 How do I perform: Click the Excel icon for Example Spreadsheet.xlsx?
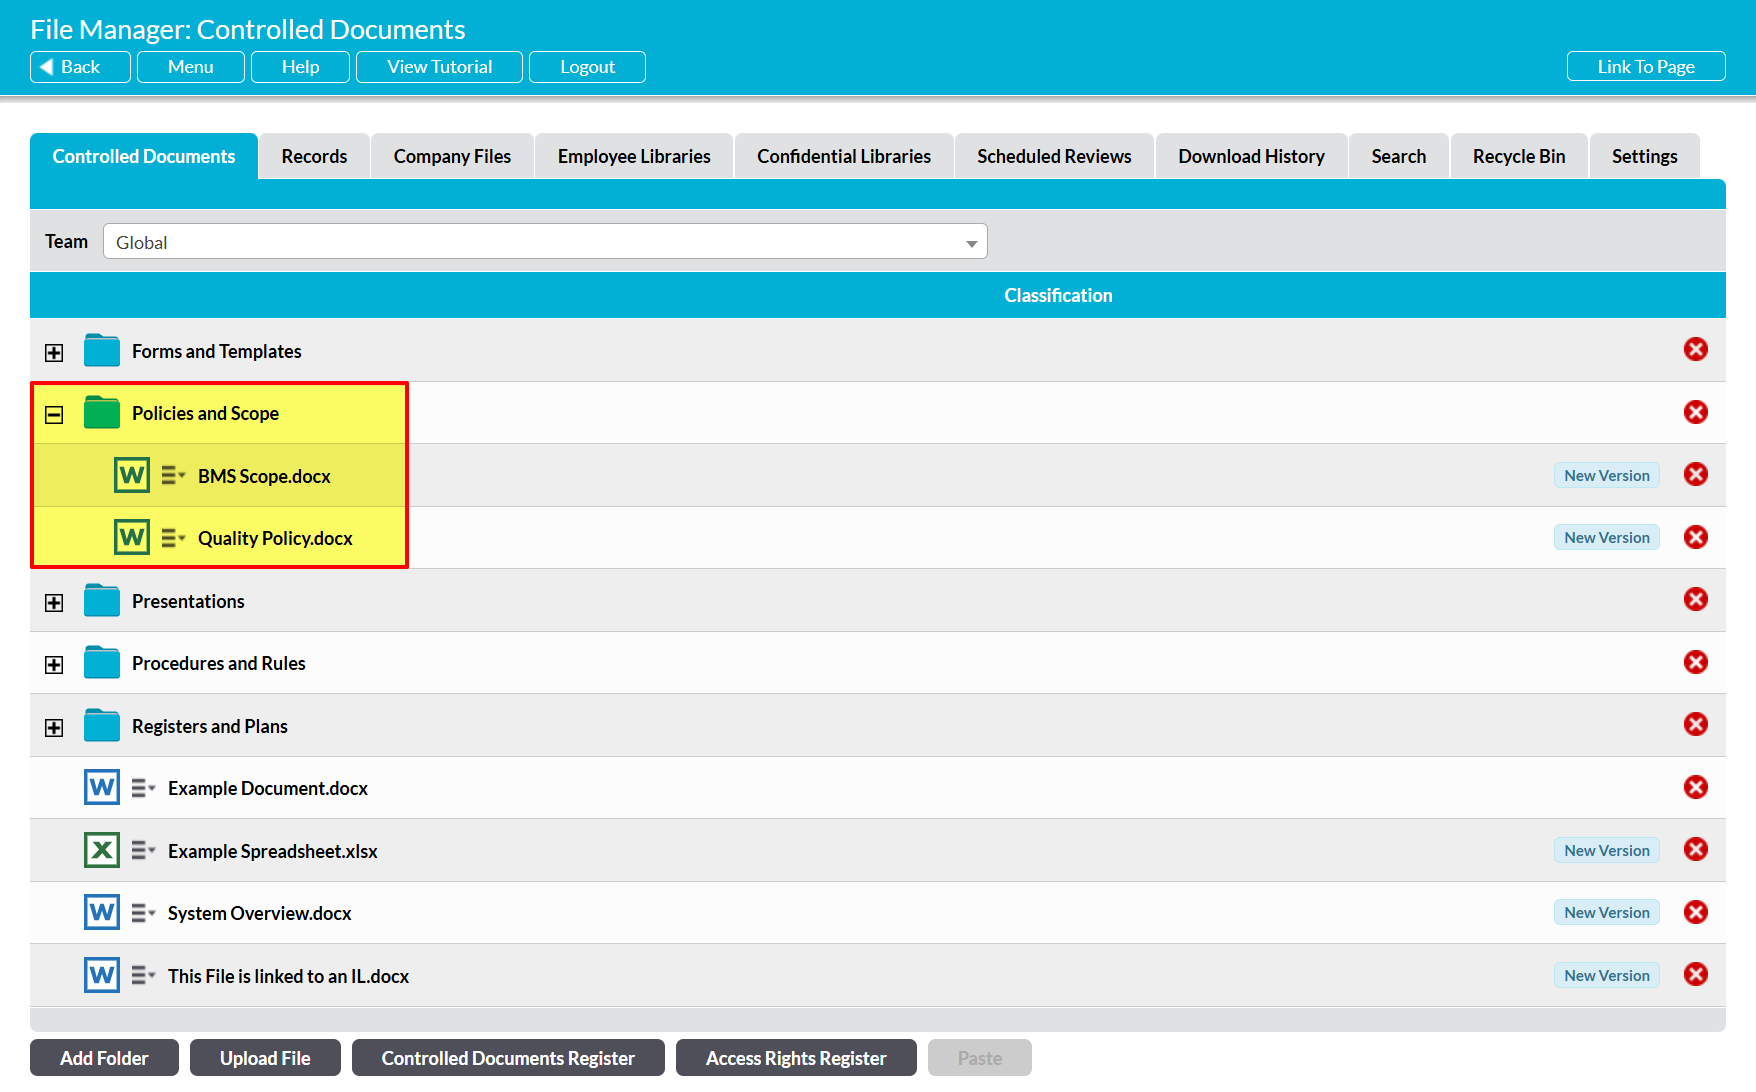(101, 851)
